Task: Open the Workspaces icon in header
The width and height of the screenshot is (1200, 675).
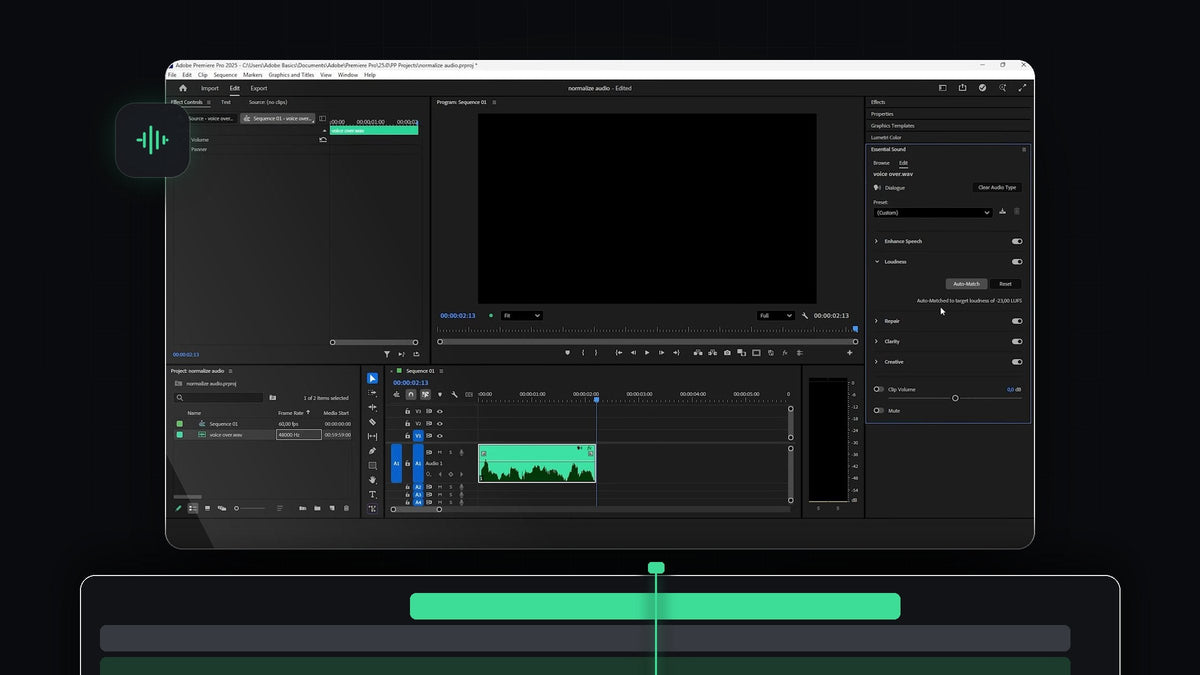Action: click(x=942, y=88)
